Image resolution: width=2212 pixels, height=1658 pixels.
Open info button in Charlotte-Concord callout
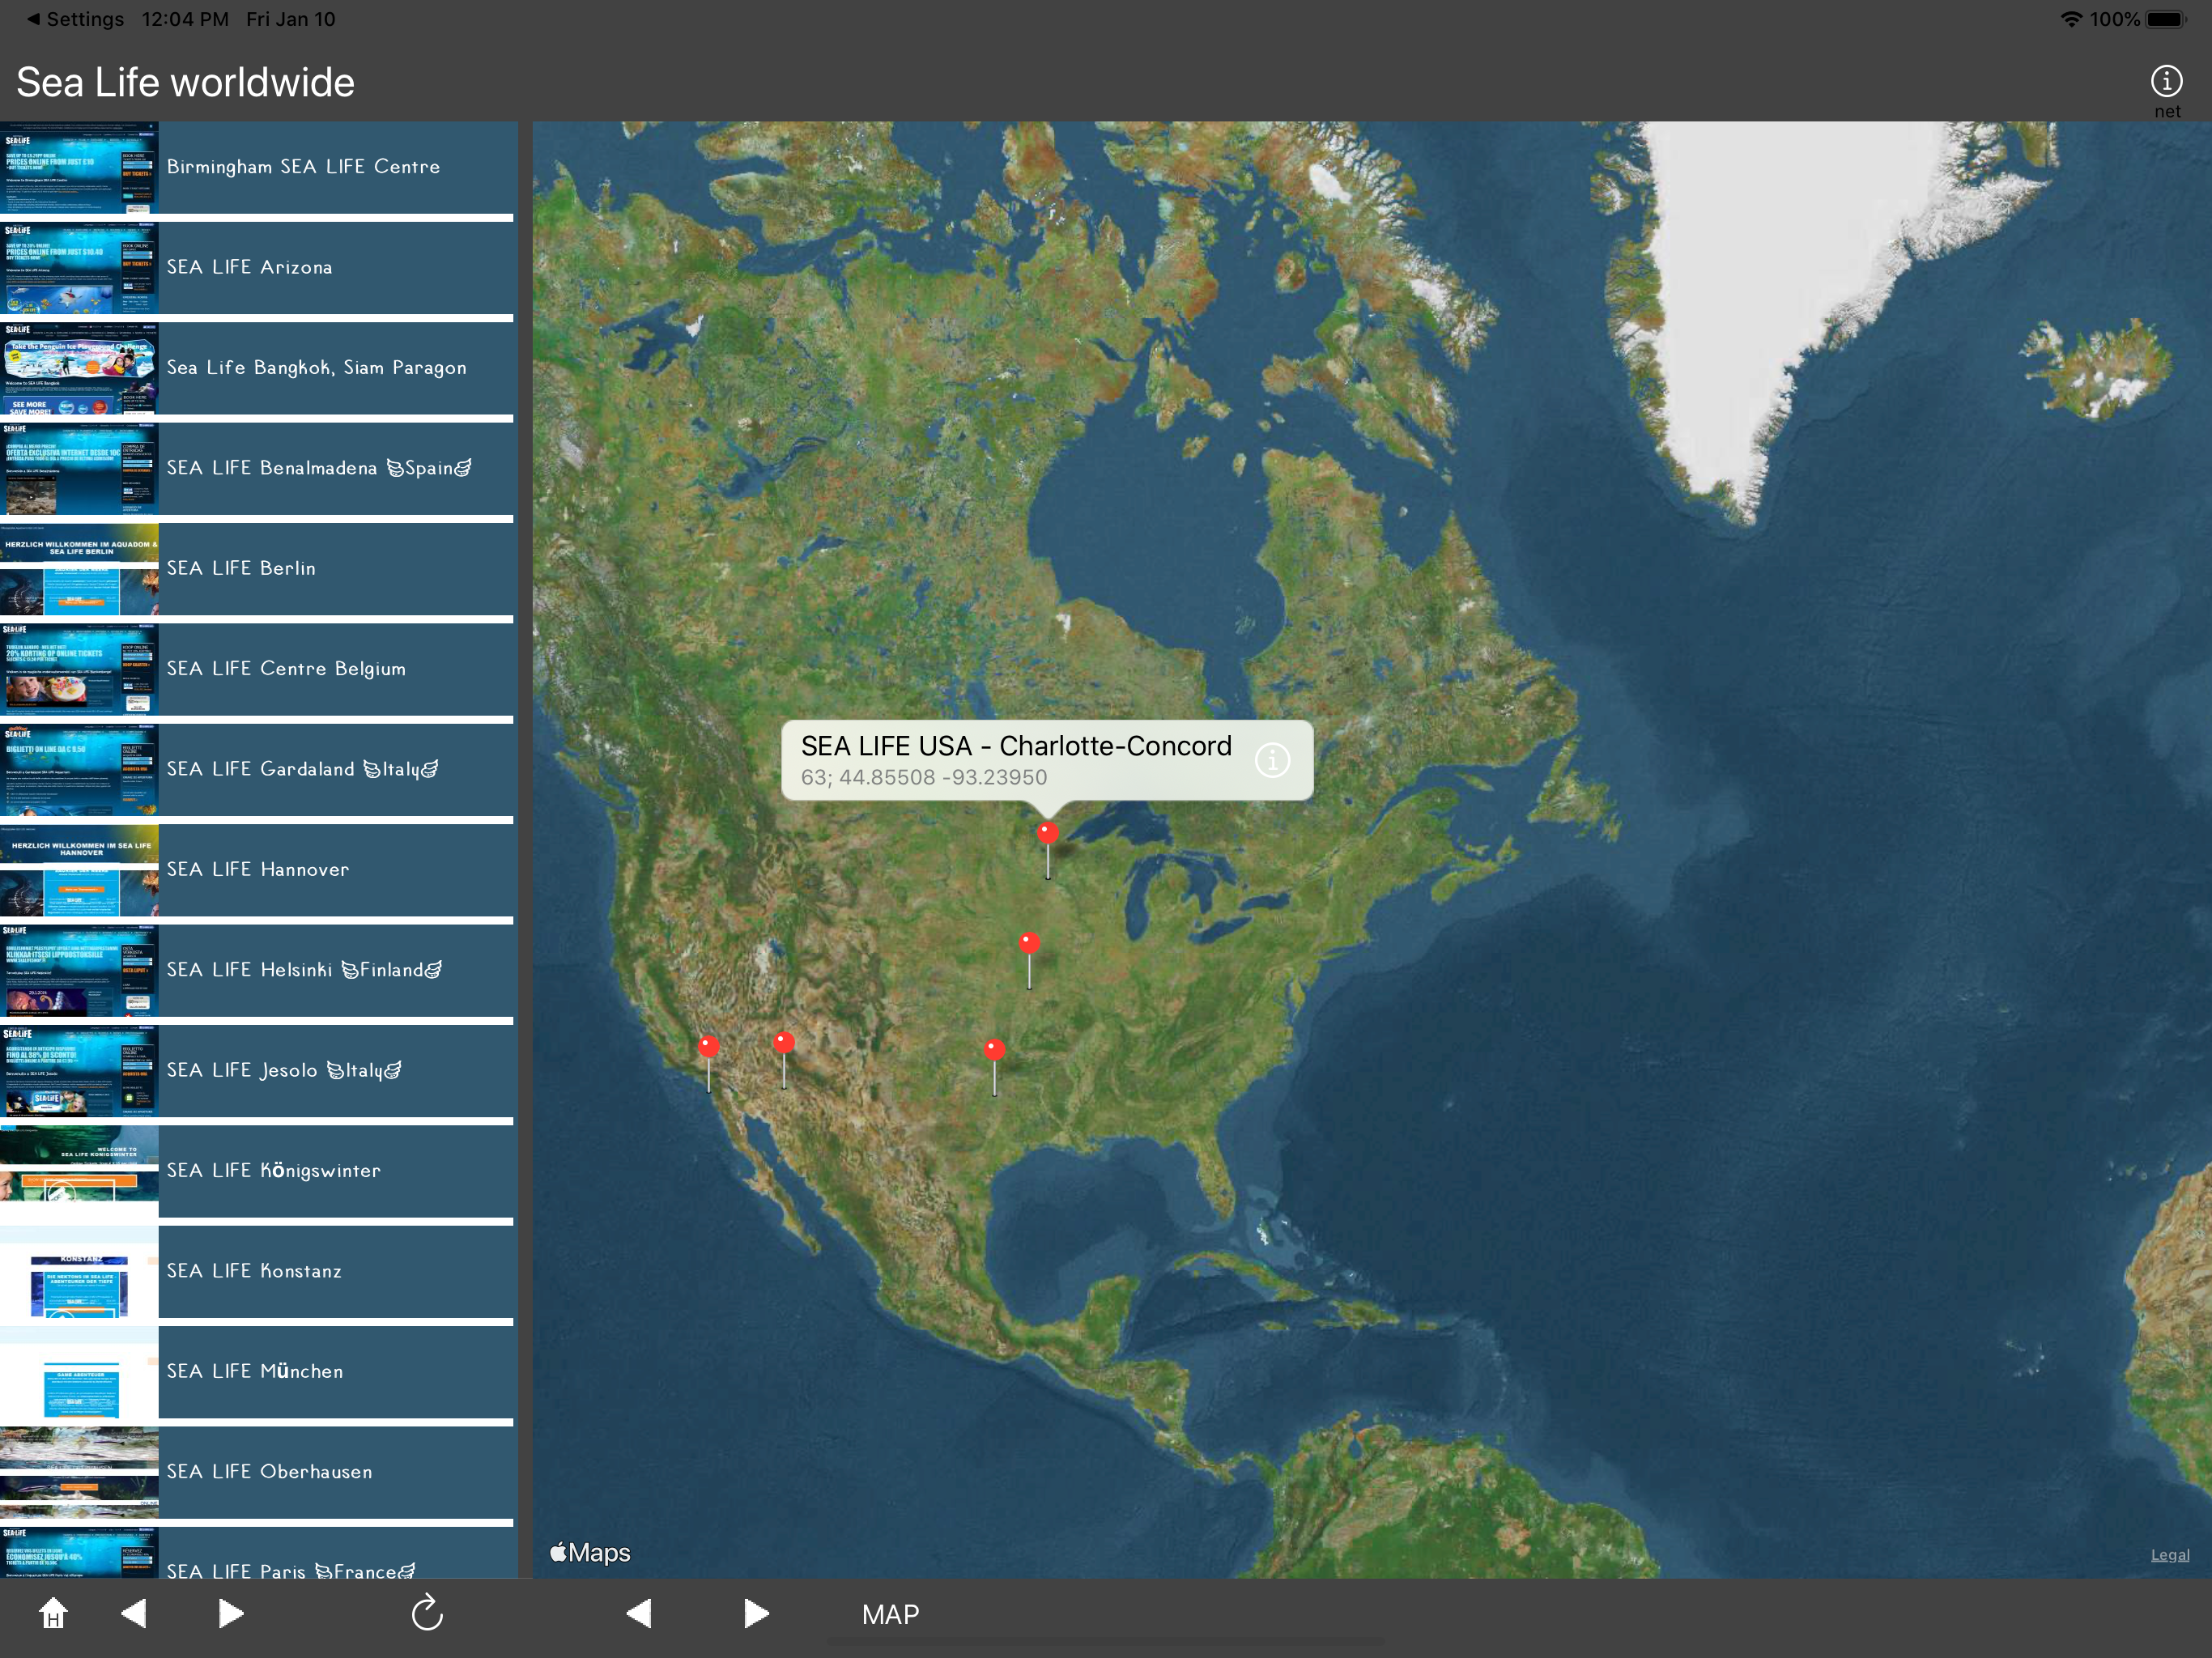click(1272, 760)
